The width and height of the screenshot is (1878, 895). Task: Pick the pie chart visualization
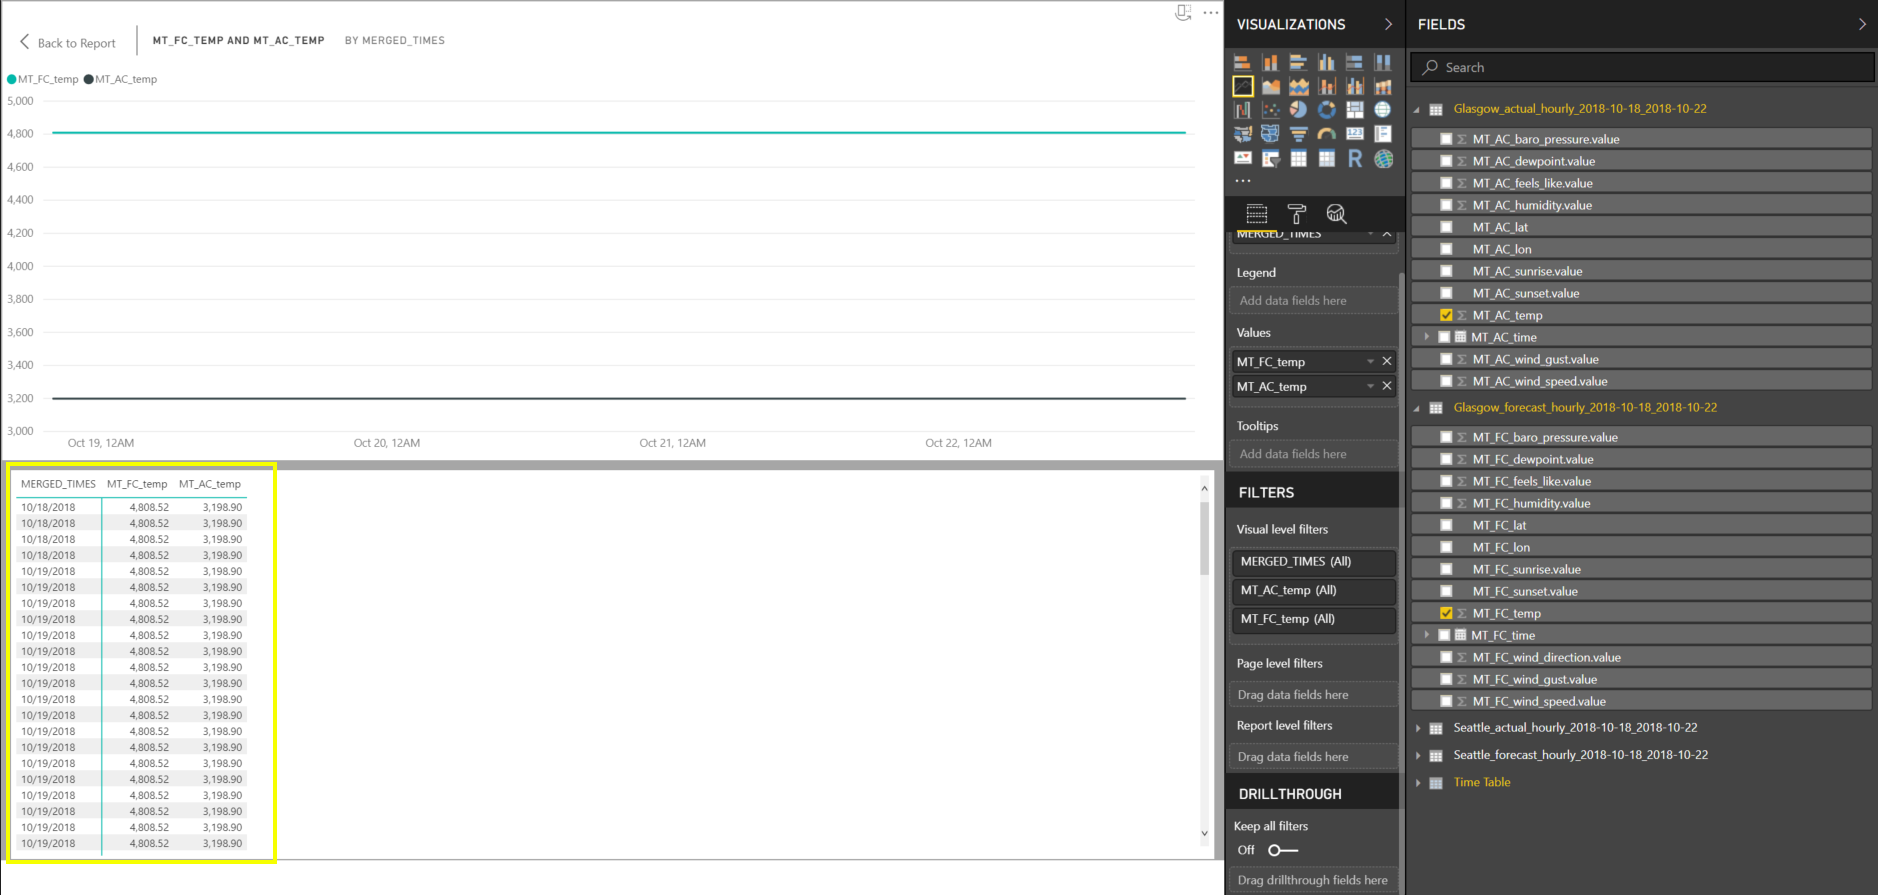pos(1298,110)
